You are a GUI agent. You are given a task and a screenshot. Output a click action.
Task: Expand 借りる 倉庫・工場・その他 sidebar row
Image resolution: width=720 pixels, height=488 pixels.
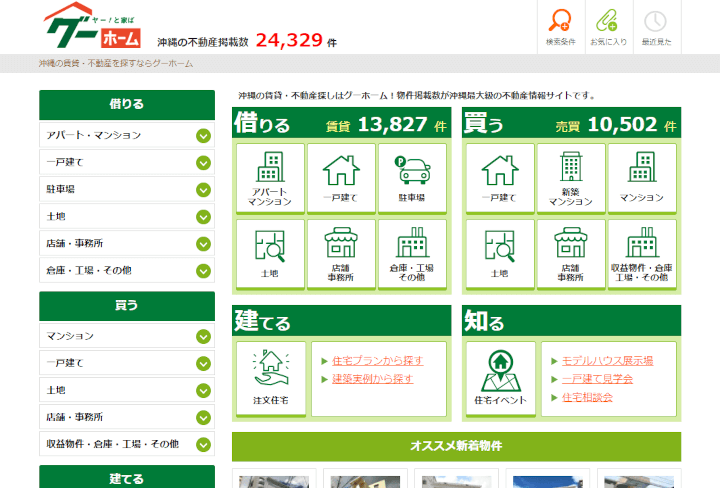coord(127,270)
